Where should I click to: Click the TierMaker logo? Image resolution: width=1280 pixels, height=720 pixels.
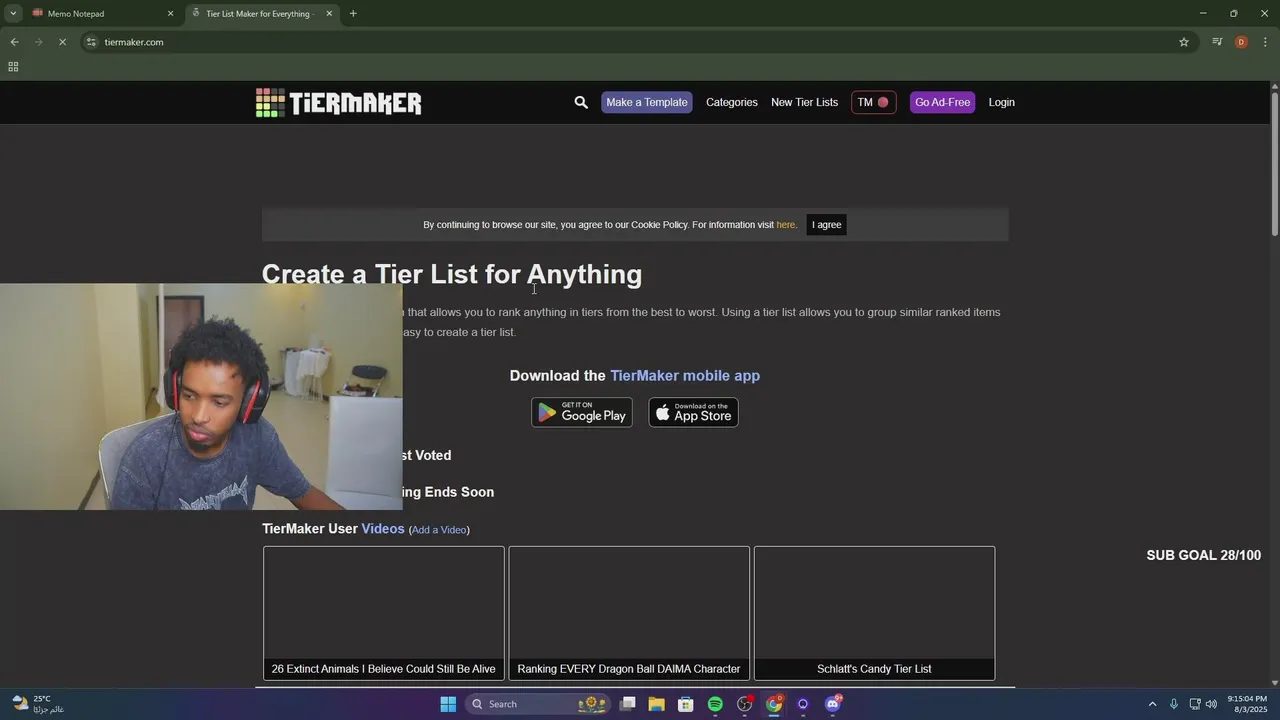click(338, 102)
